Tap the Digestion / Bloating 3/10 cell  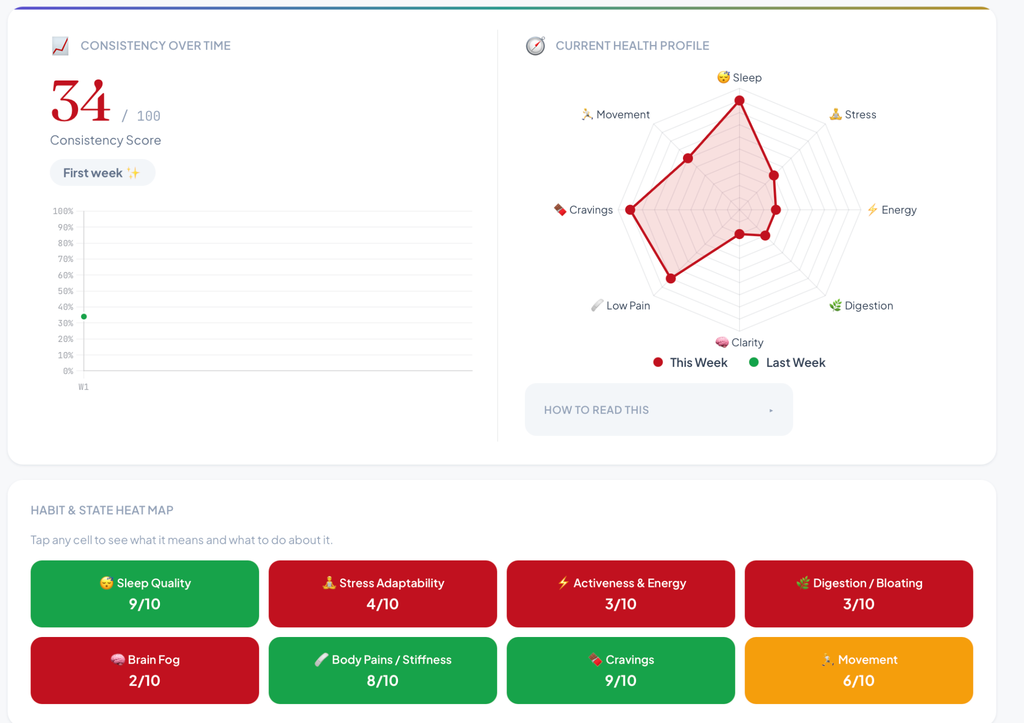coord(859,594)
